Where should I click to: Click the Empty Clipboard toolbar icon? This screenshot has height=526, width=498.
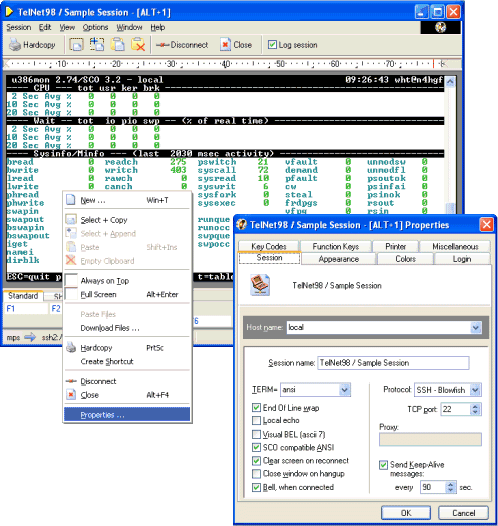(x=138, y=45)
